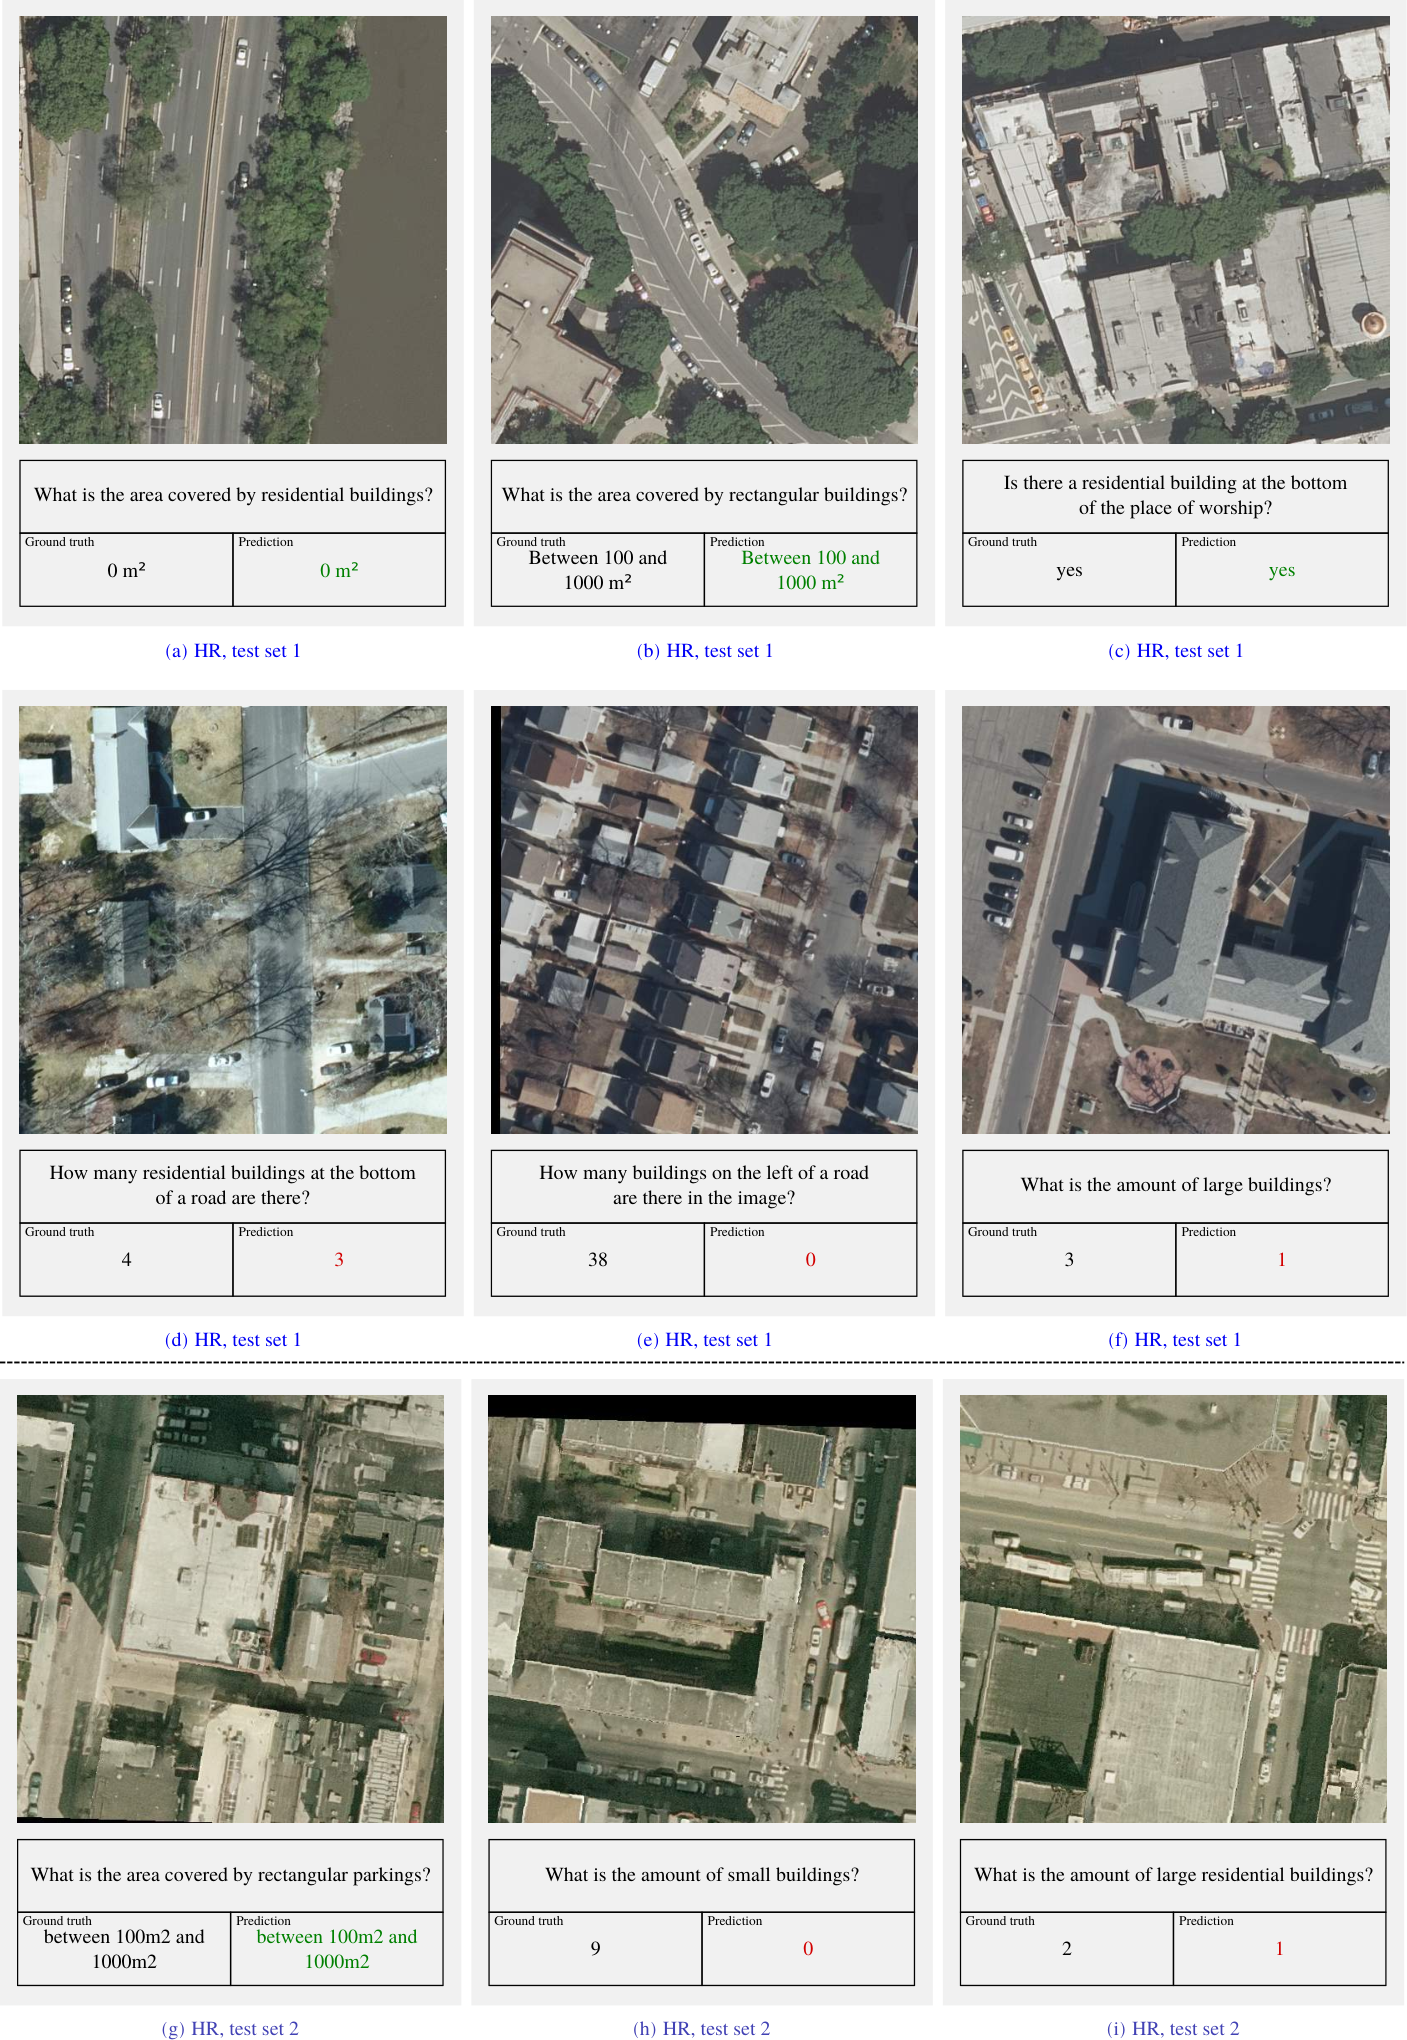Open the grey-roofed building image in panel (f)
The image size is (1407, 2040).
click(1176, 920)
